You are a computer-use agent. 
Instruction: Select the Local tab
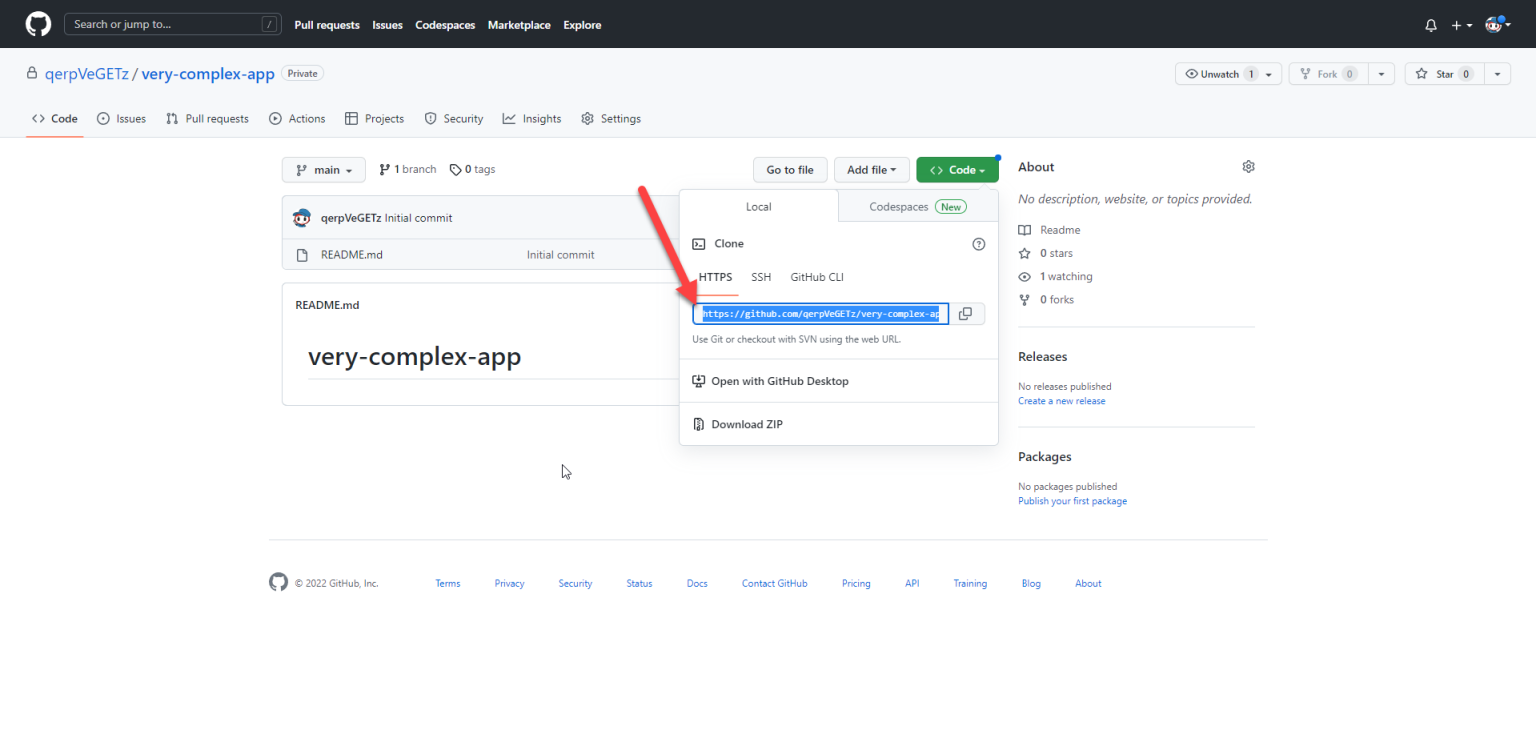point(759,207)
